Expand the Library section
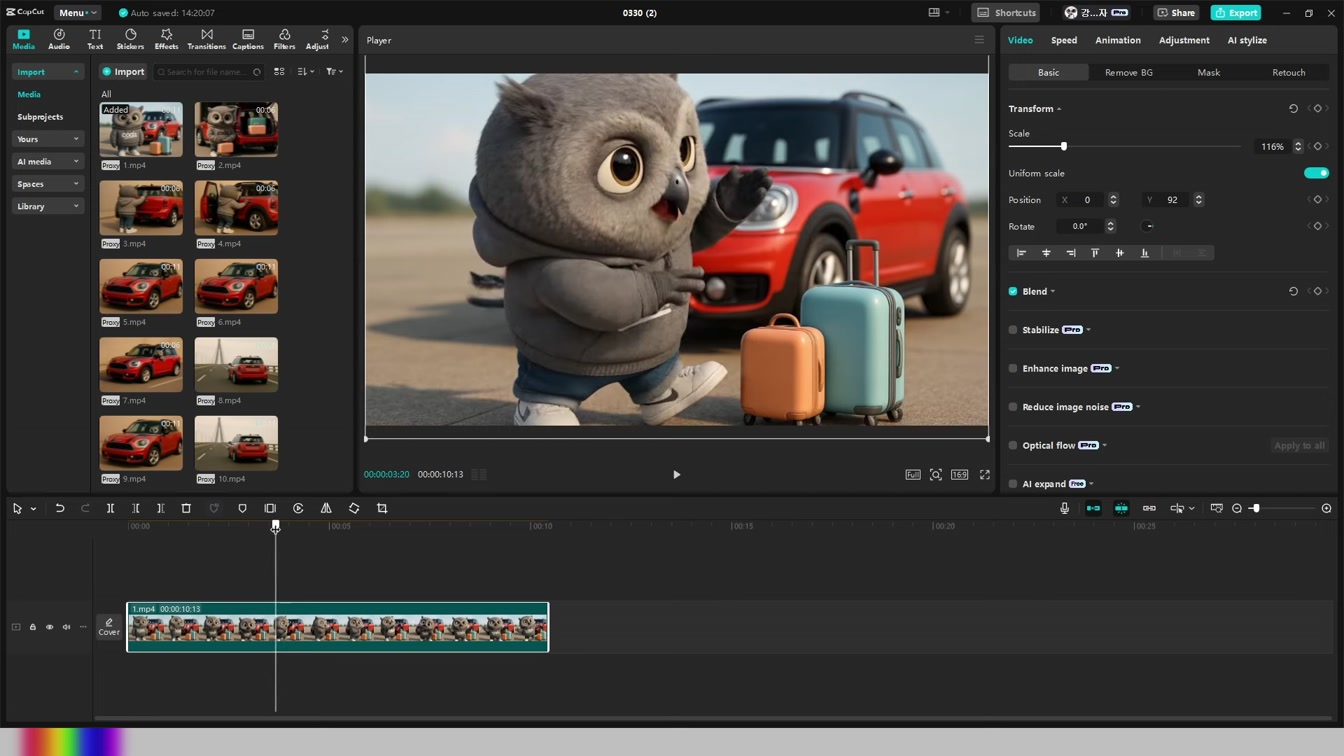 click(47, 206)
